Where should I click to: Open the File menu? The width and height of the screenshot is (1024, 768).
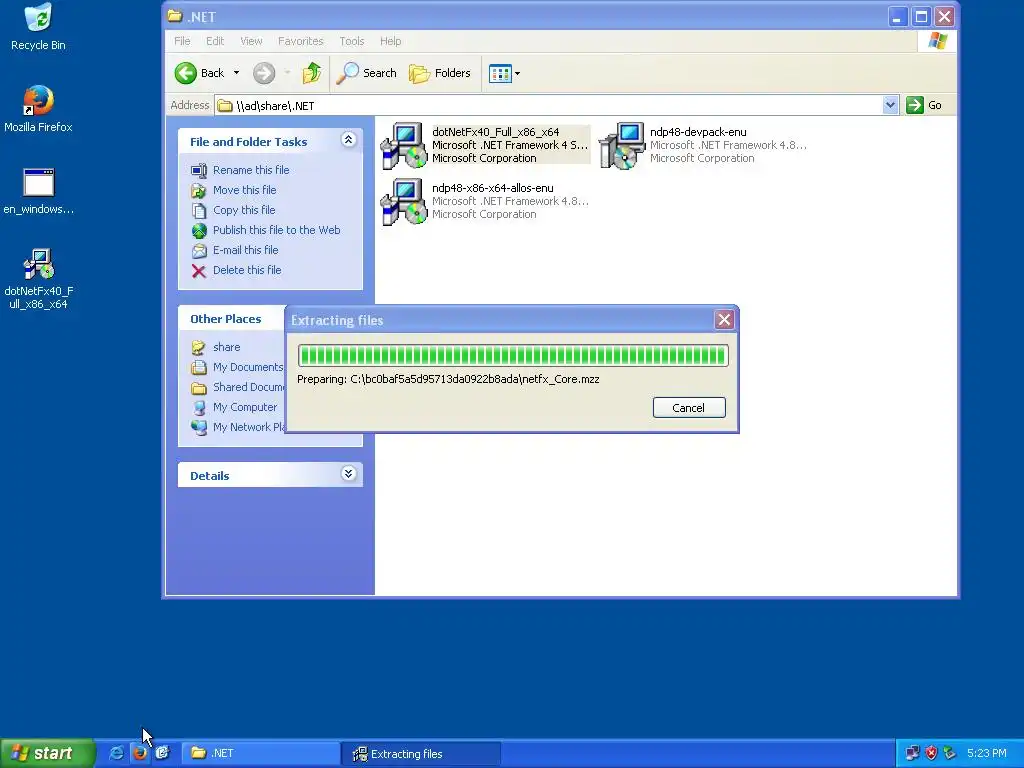(182, 41)
